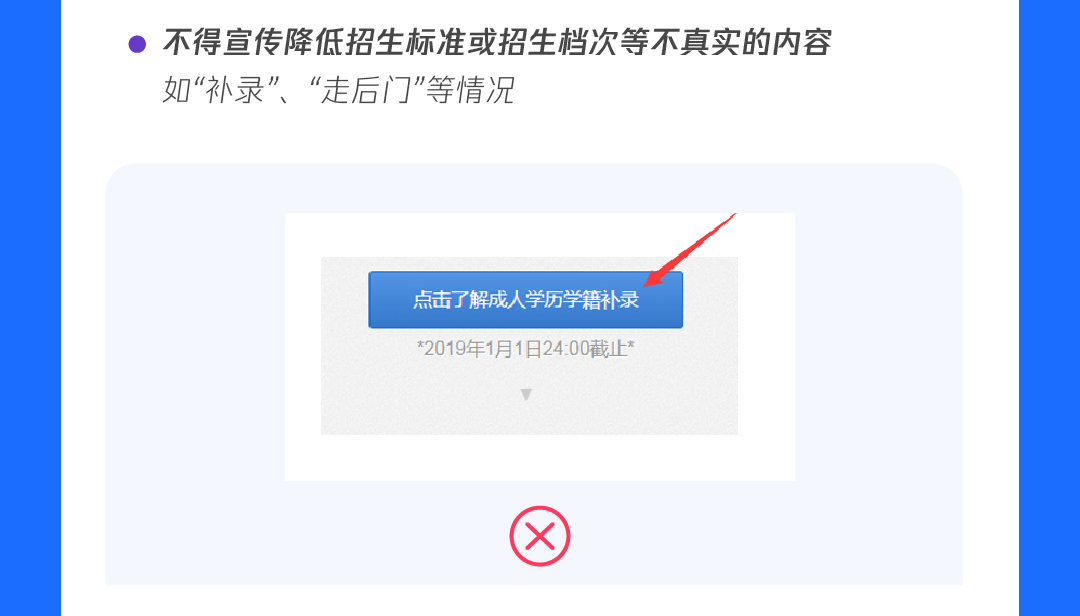Click the red circled X icon

(540, 536)
